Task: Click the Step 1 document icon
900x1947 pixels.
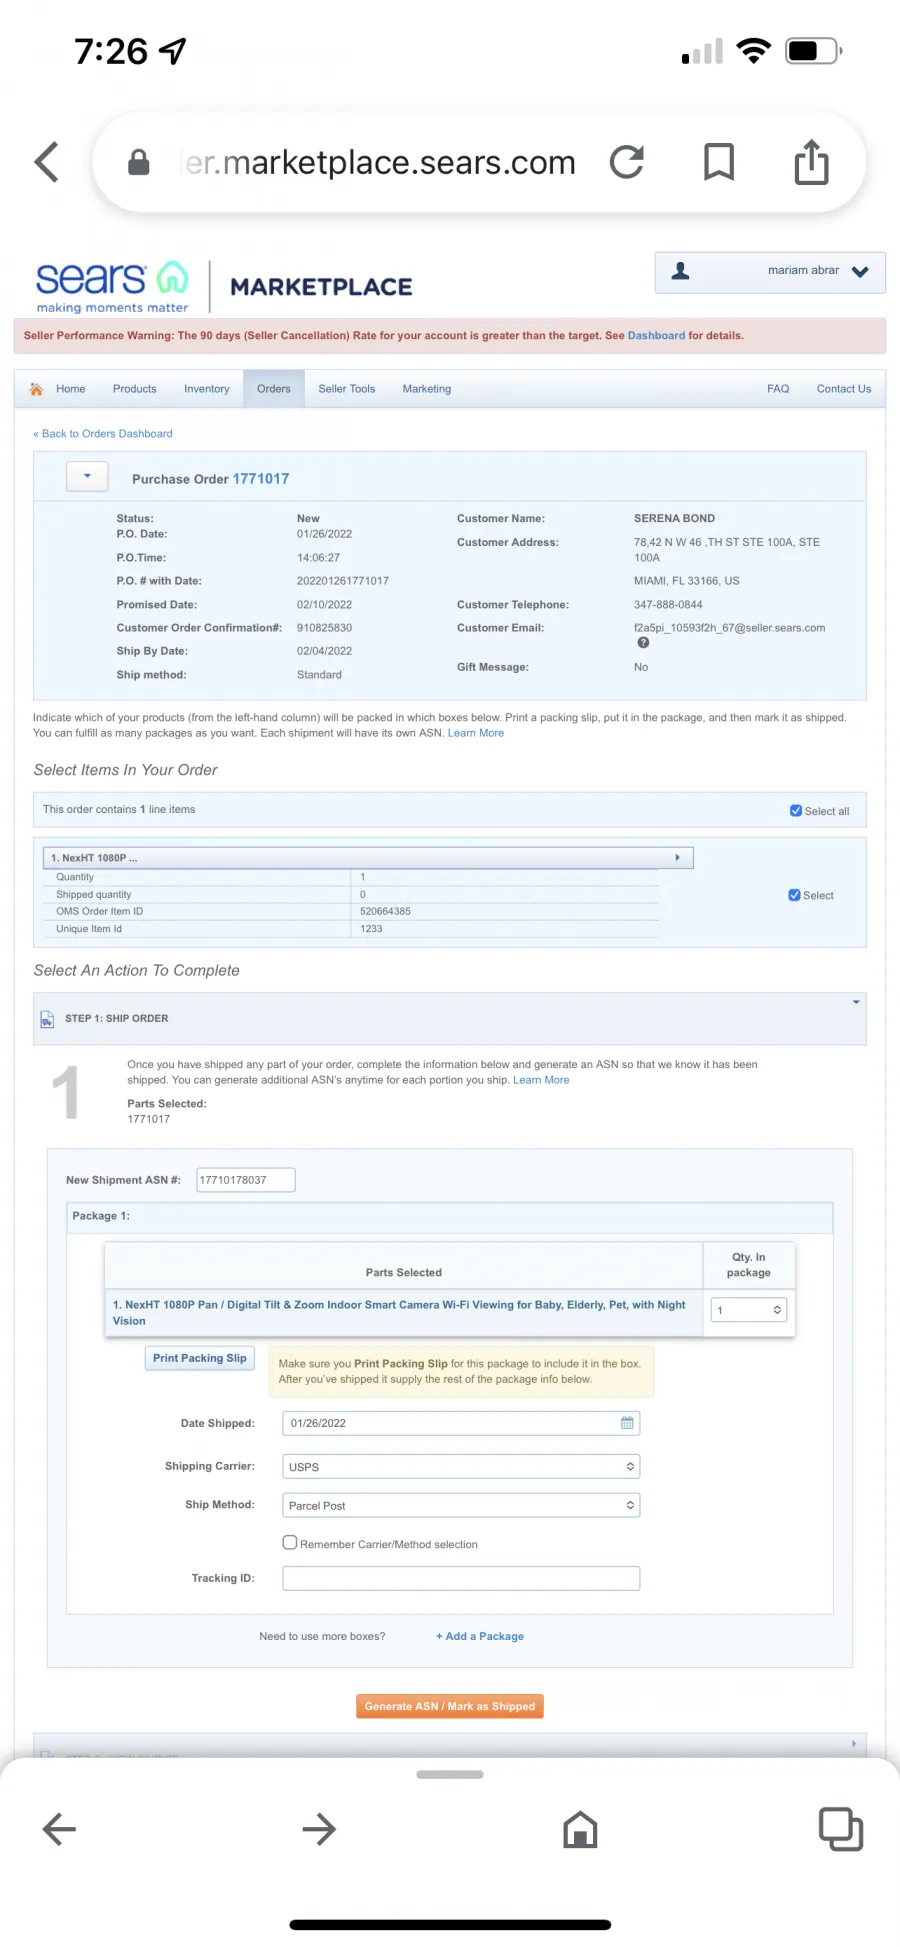Action: point(47,1019)
